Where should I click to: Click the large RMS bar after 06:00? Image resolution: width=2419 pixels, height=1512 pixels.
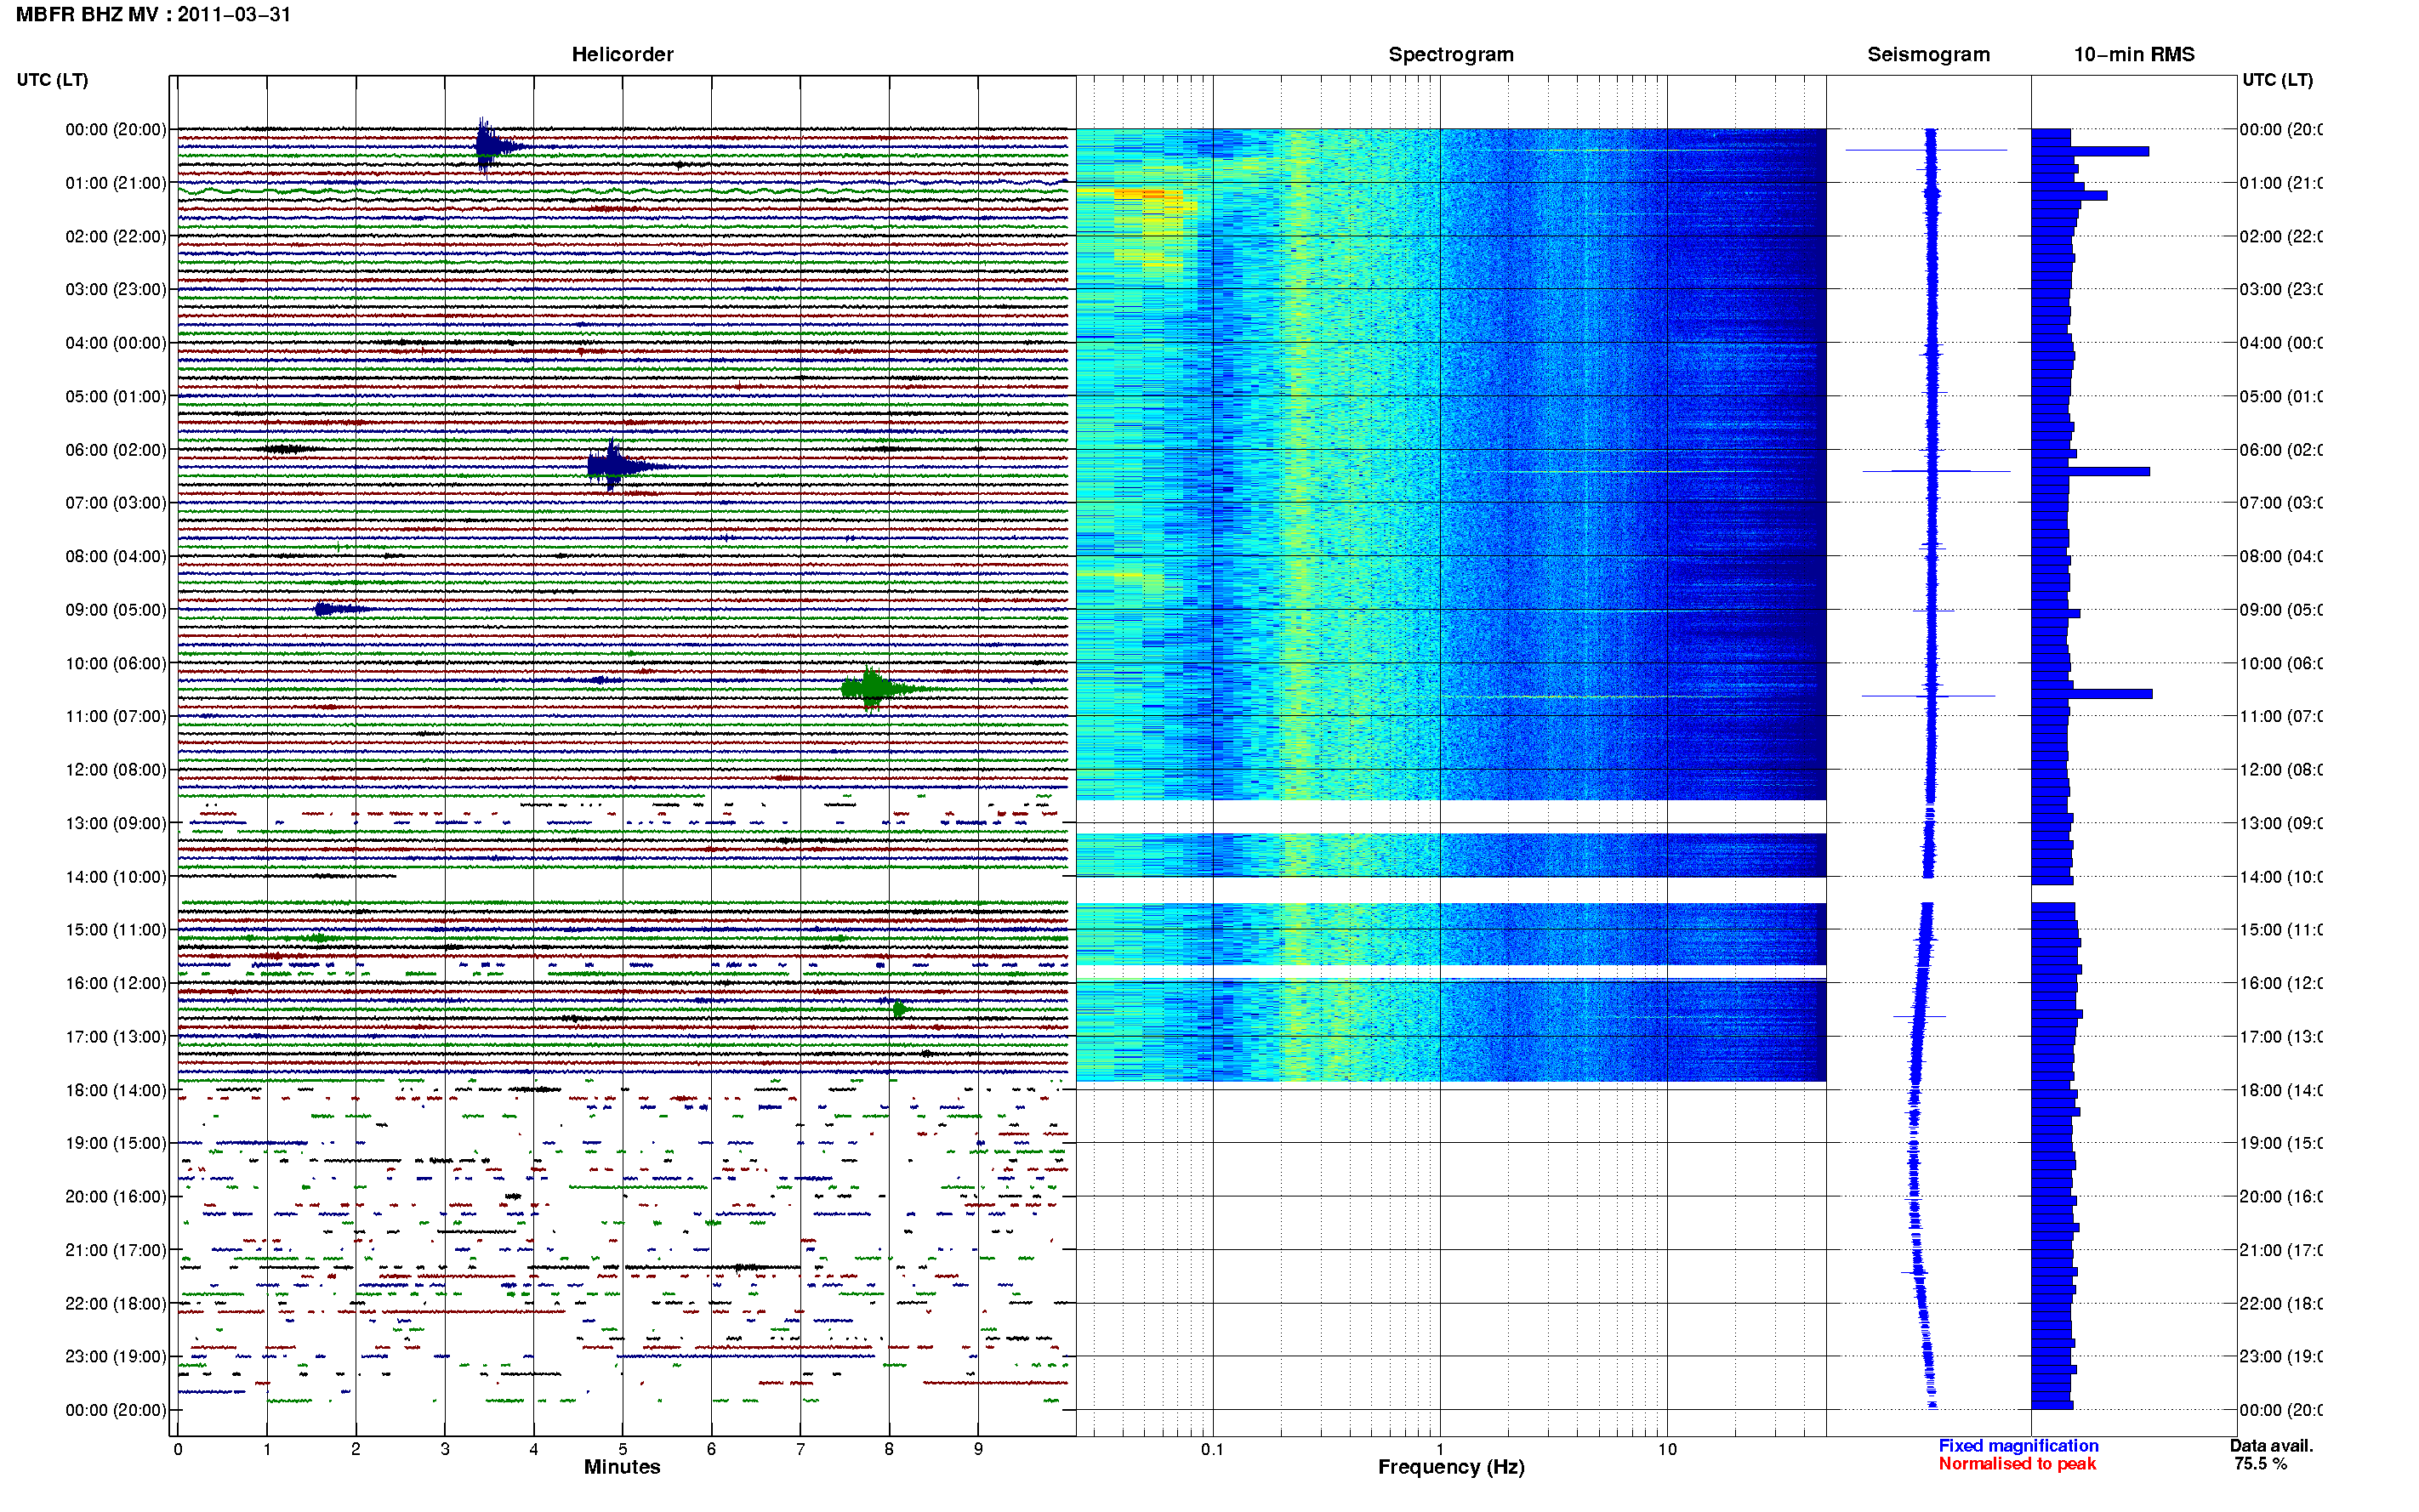coord(2090,471)
